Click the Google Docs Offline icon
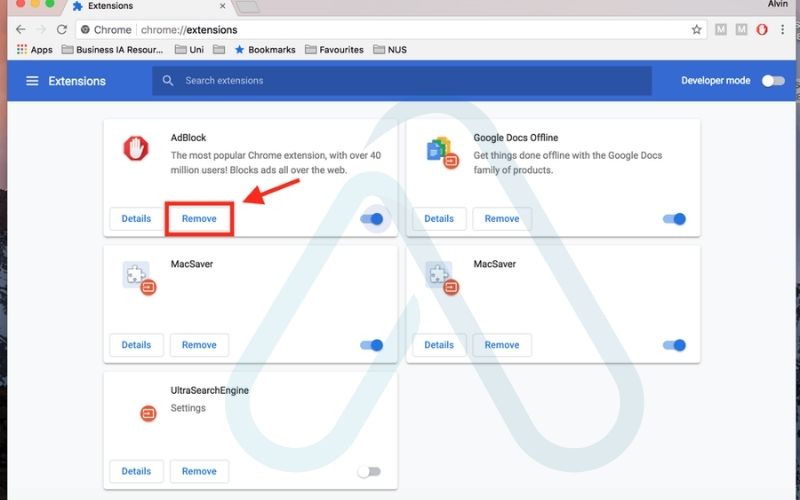This screenshot has height=500, width=800. [x=440, y=151]
